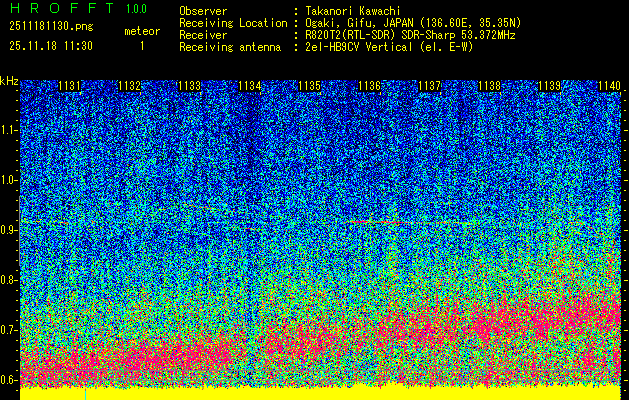
Task: Click the HROFFT 1.0.0 title text
Action: pos(79,8)
